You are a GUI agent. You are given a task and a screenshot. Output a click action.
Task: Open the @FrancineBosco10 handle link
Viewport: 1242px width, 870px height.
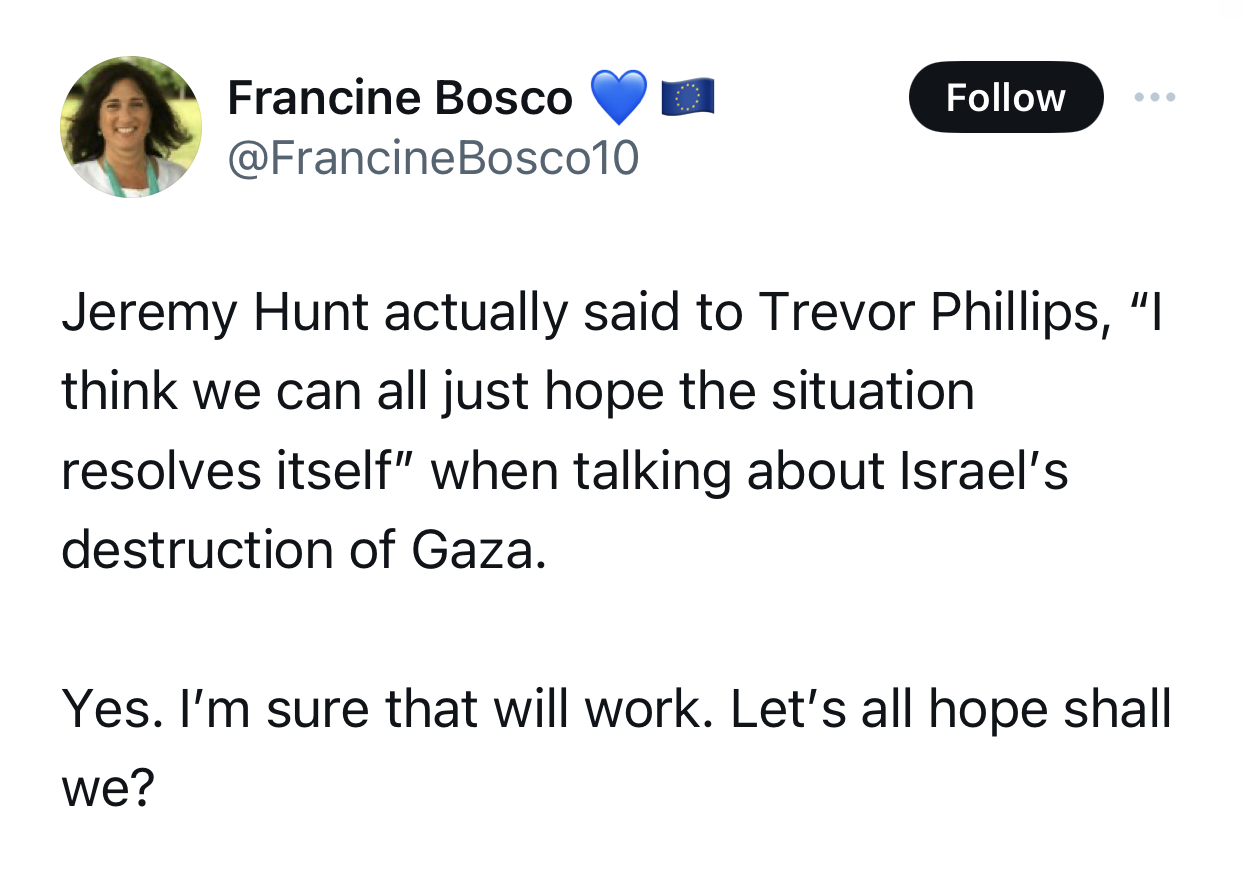(x=433, y=158)
